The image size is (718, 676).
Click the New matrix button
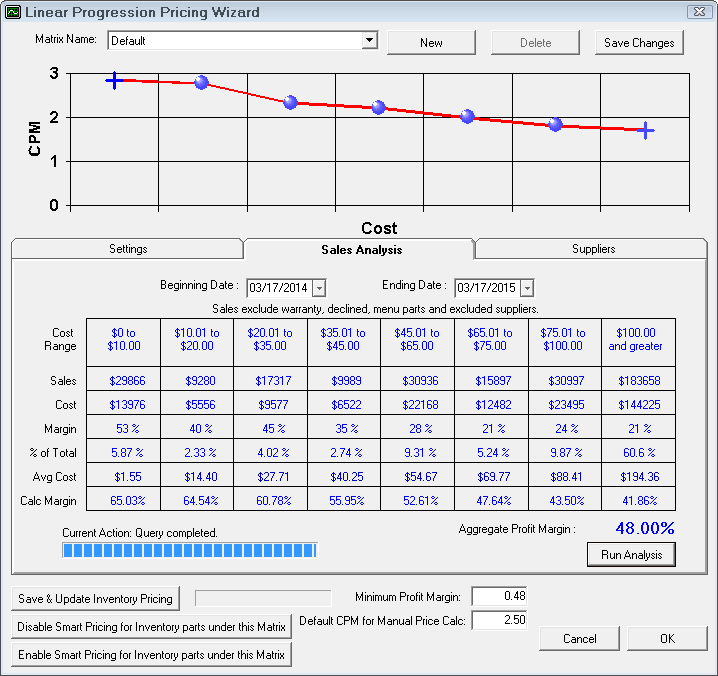(x=431, y=42)
